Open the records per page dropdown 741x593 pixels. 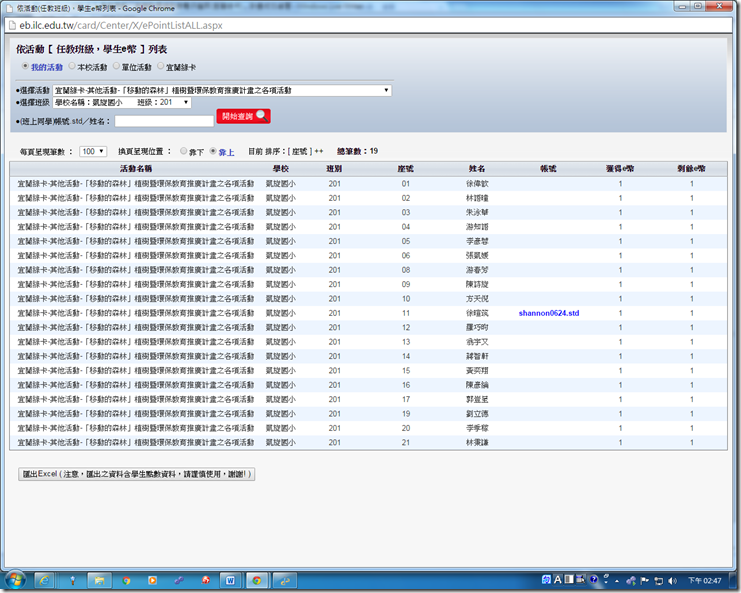point(93,152)
